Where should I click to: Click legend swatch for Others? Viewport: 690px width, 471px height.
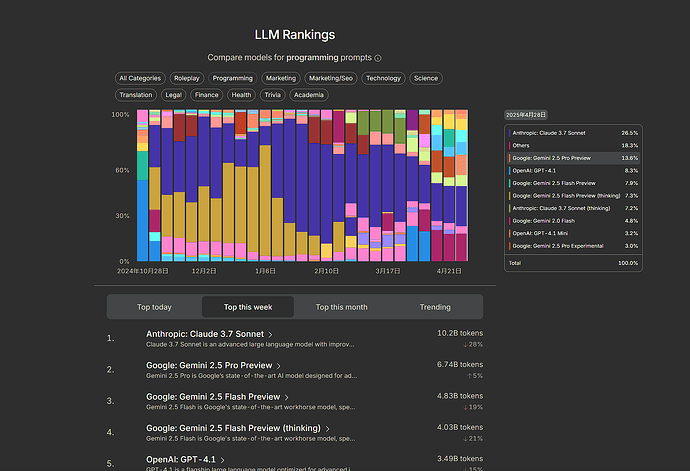[510, 146]
